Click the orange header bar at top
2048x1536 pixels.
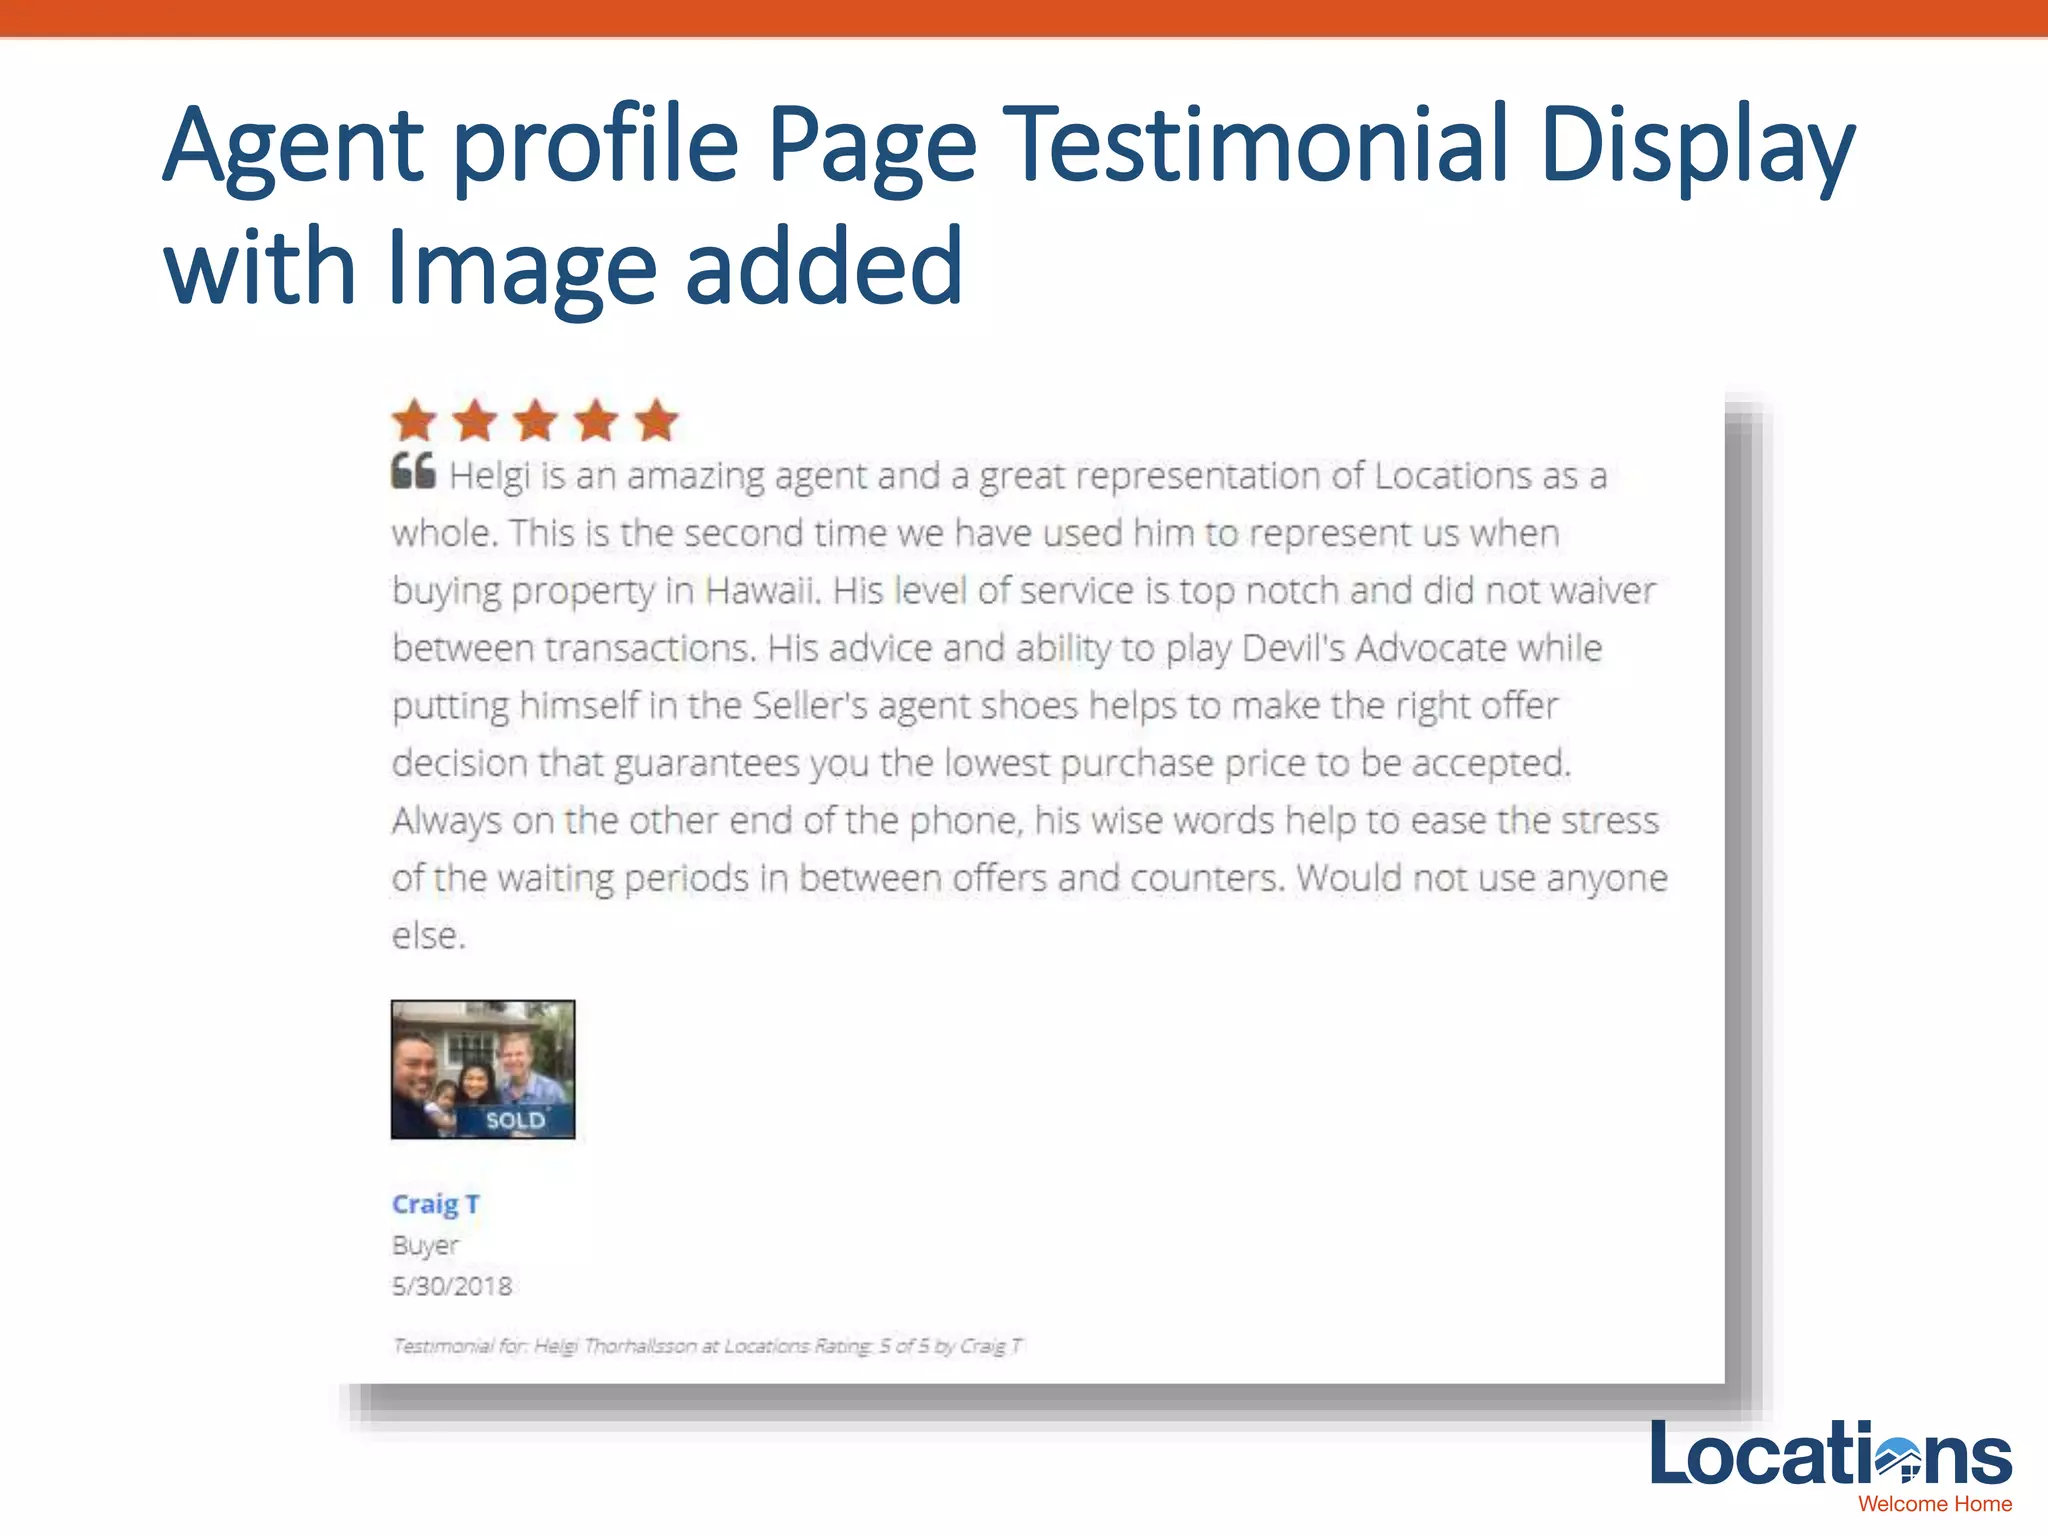(x=1024, y=18)
